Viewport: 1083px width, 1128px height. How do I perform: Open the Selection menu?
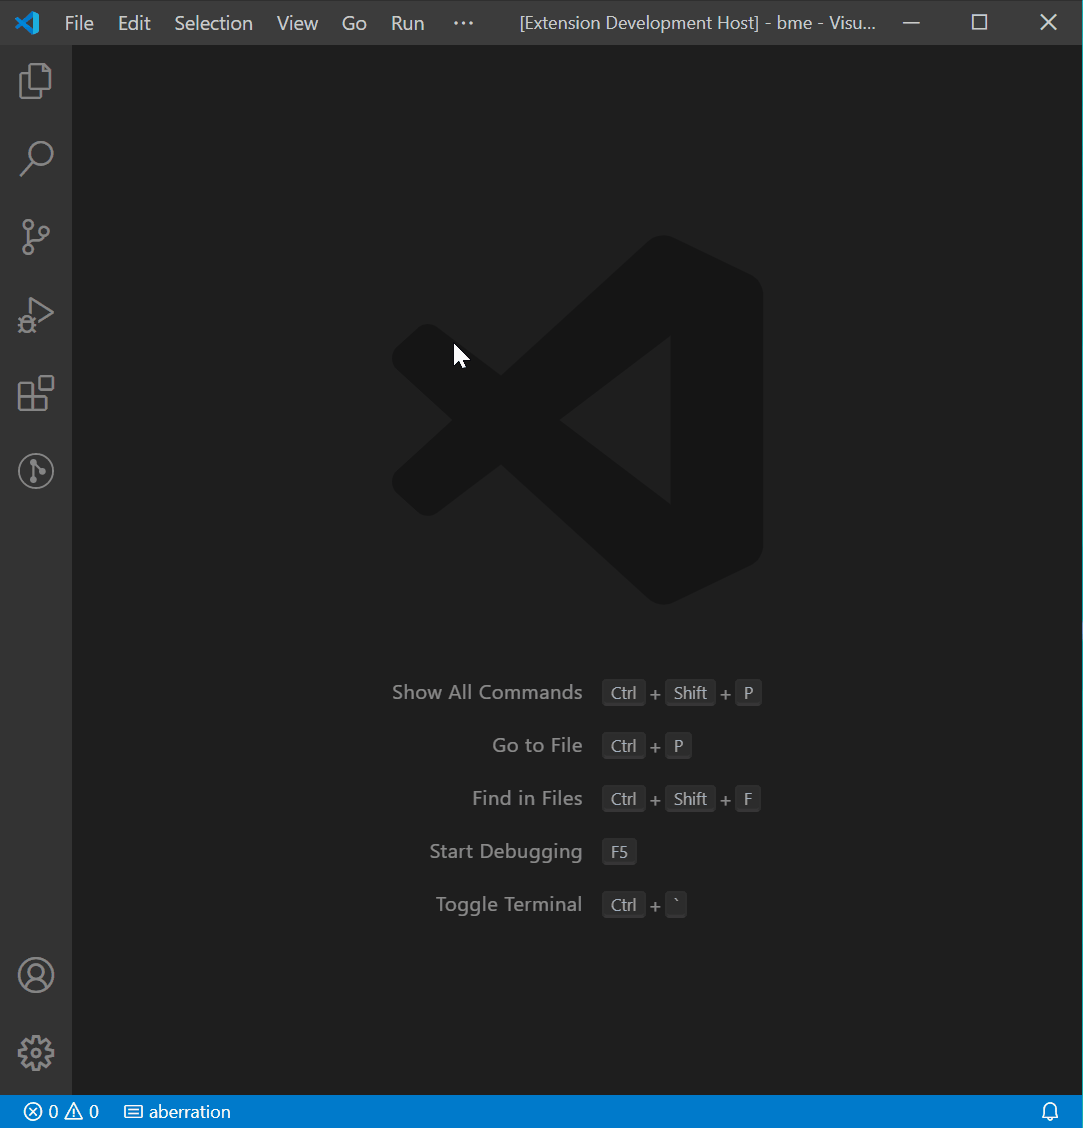(214, 23)
